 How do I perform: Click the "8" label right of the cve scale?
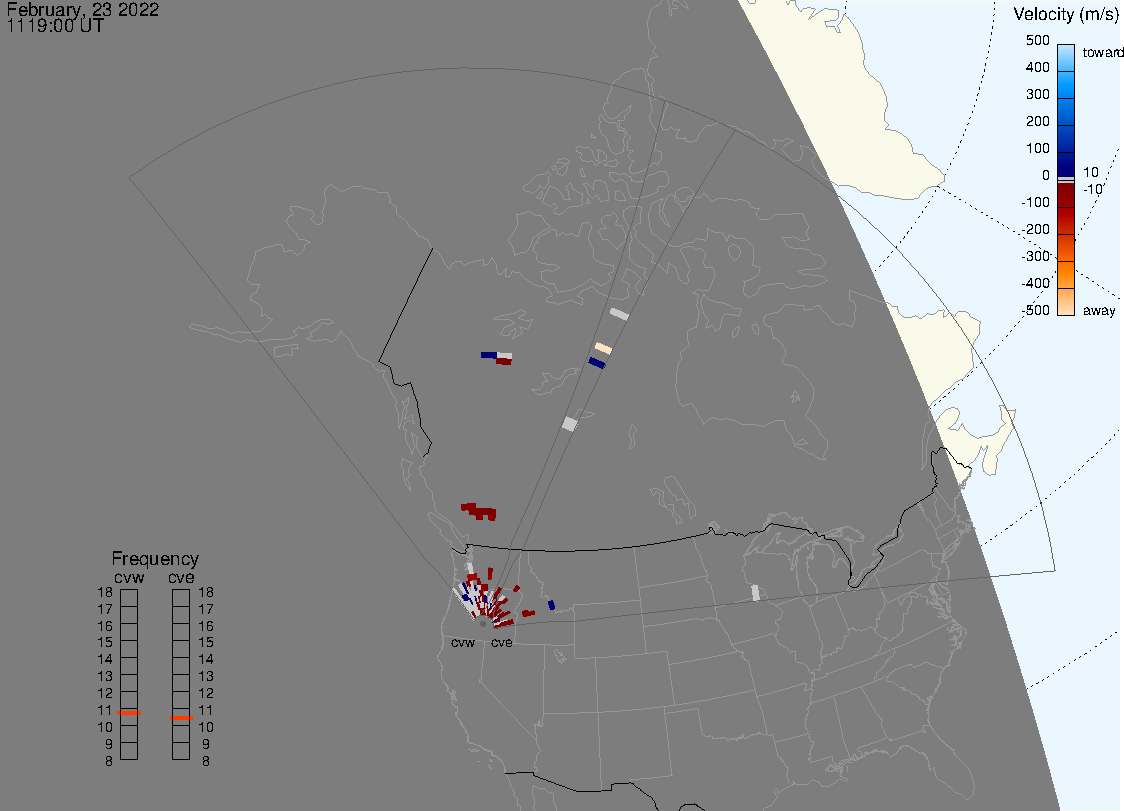206,762
